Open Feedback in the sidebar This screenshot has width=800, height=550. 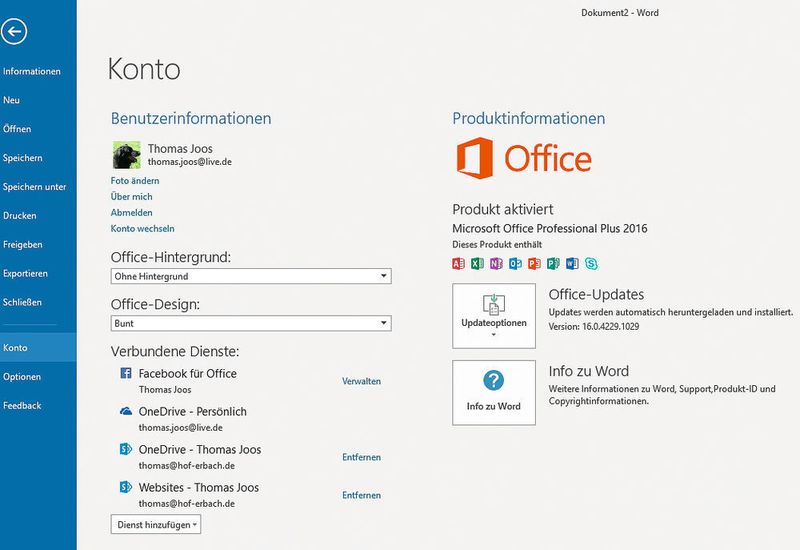[x=22, y=406]
